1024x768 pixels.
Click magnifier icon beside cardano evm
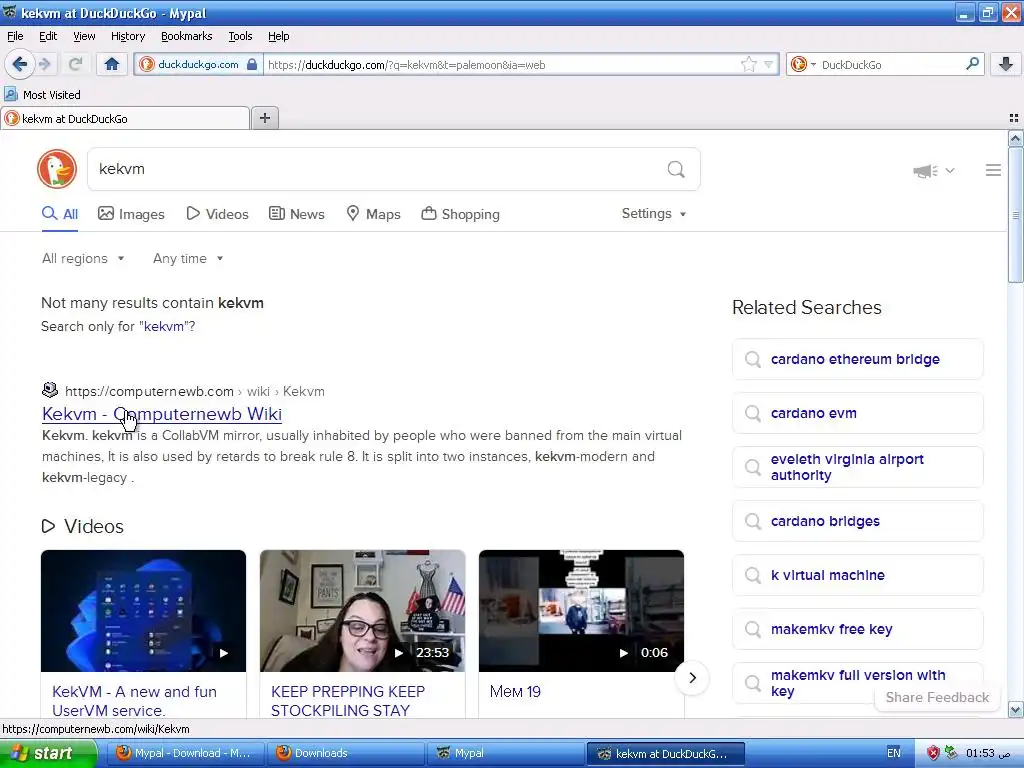click(753, 413)
